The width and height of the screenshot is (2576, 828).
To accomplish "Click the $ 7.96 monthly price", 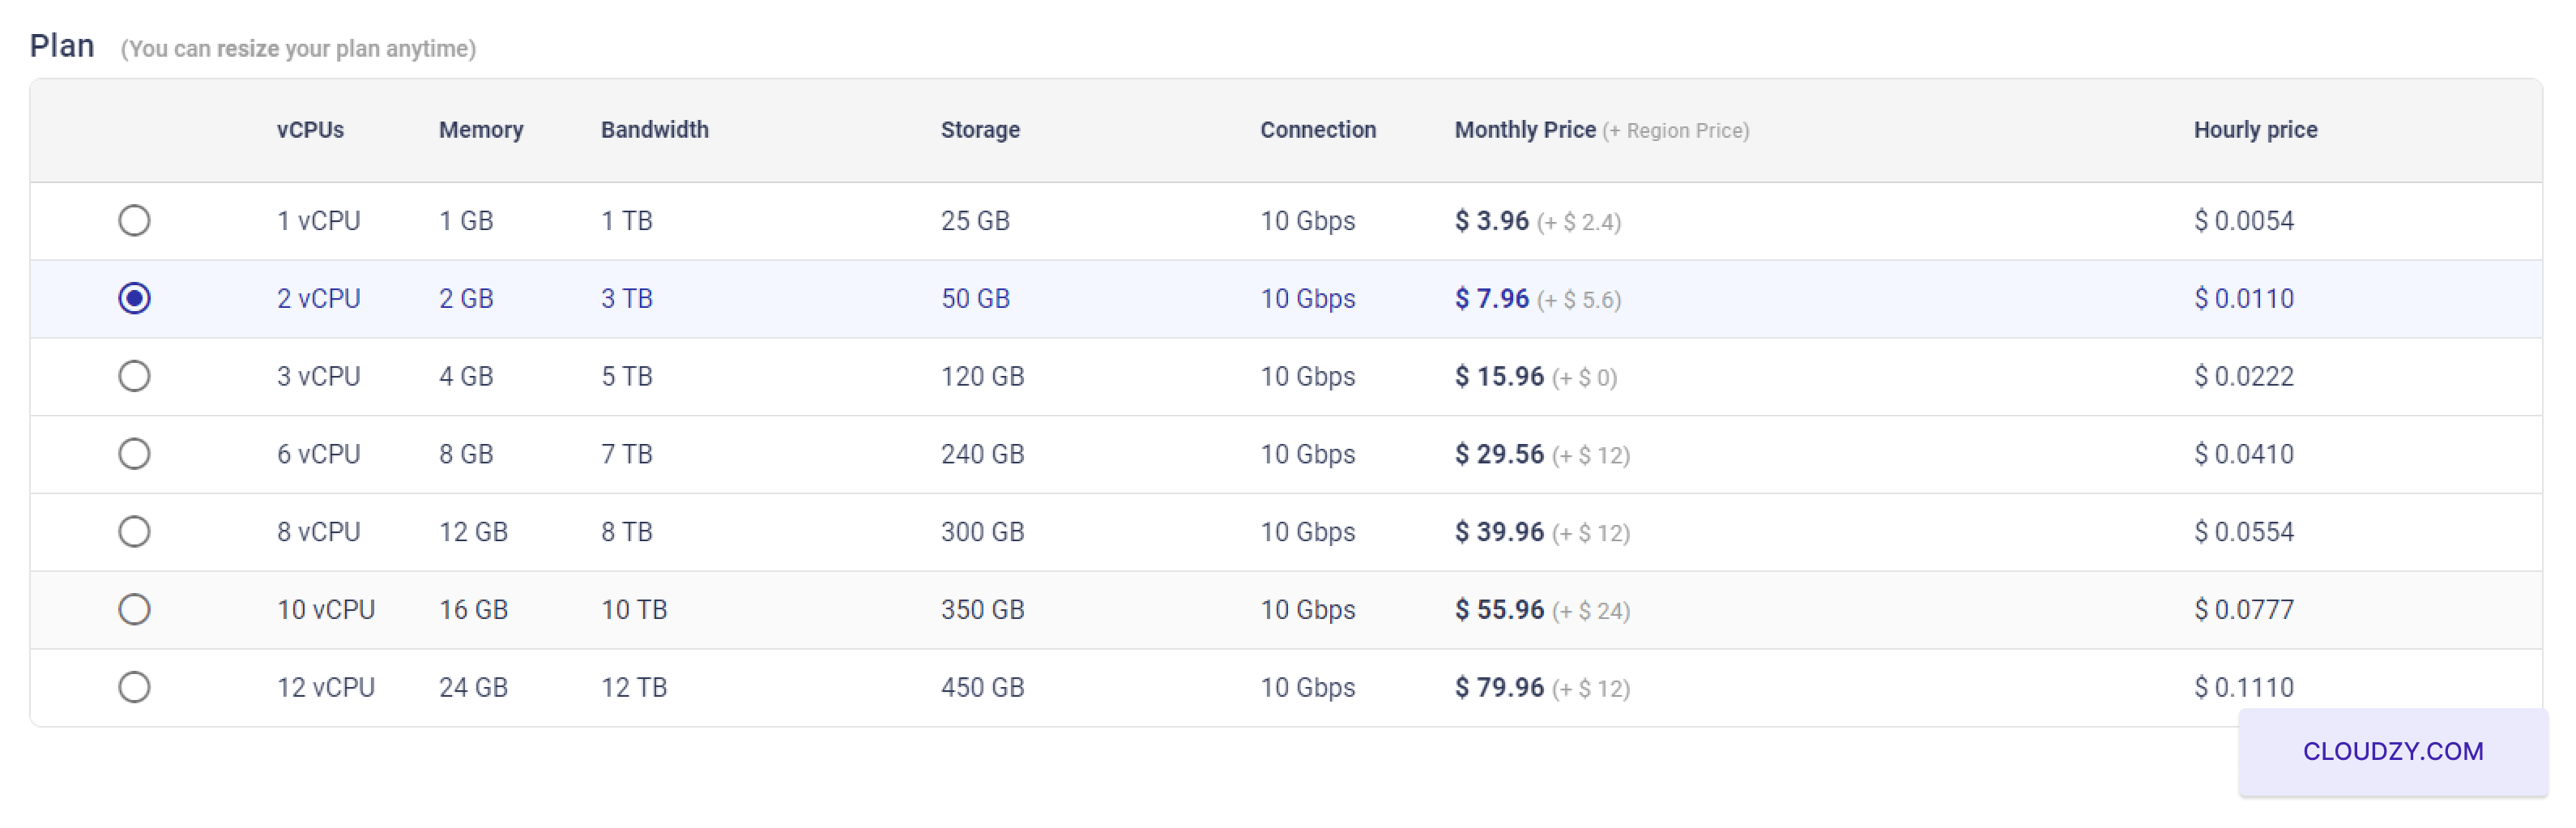I will click(x=1491, y=298).
